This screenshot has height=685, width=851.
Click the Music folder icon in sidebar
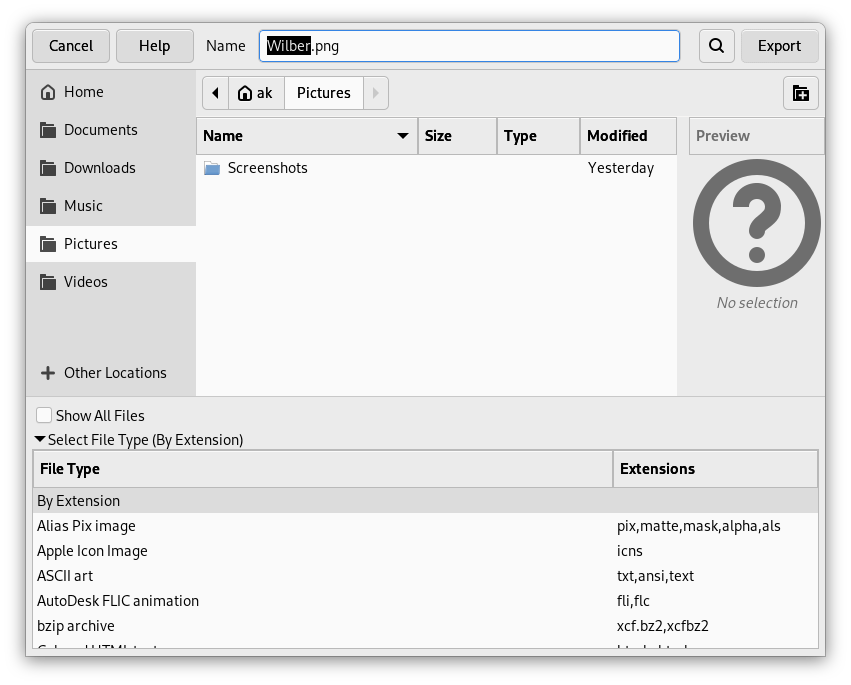47,205
